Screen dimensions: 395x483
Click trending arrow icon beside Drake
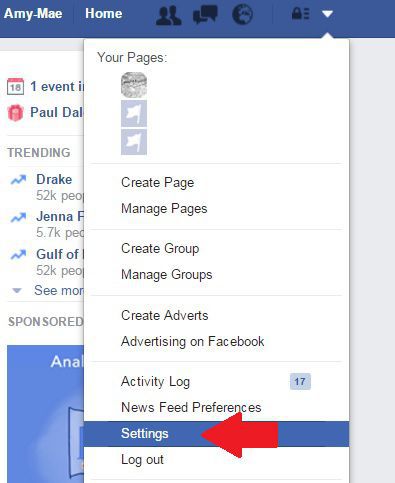pos(18,180)
